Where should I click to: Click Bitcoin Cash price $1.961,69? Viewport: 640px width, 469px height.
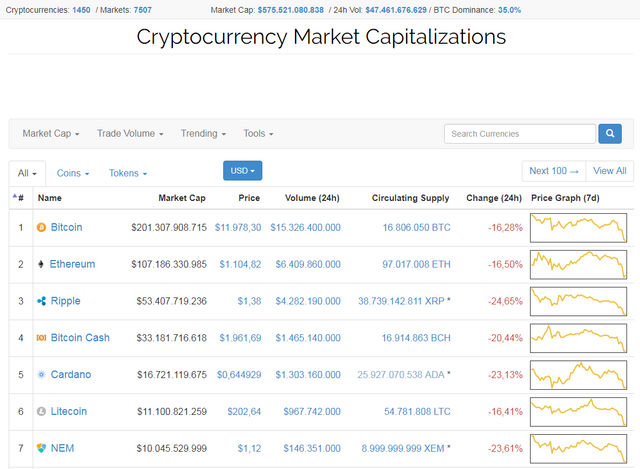pyautogui.click(x=240, y=338)
